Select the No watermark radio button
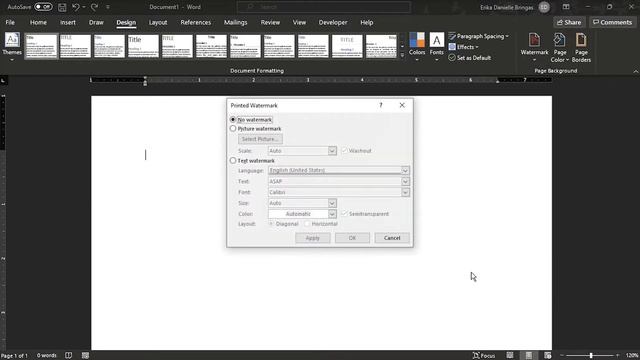The height and width of the screenshot is (360, 640). [x=233, y=120]
